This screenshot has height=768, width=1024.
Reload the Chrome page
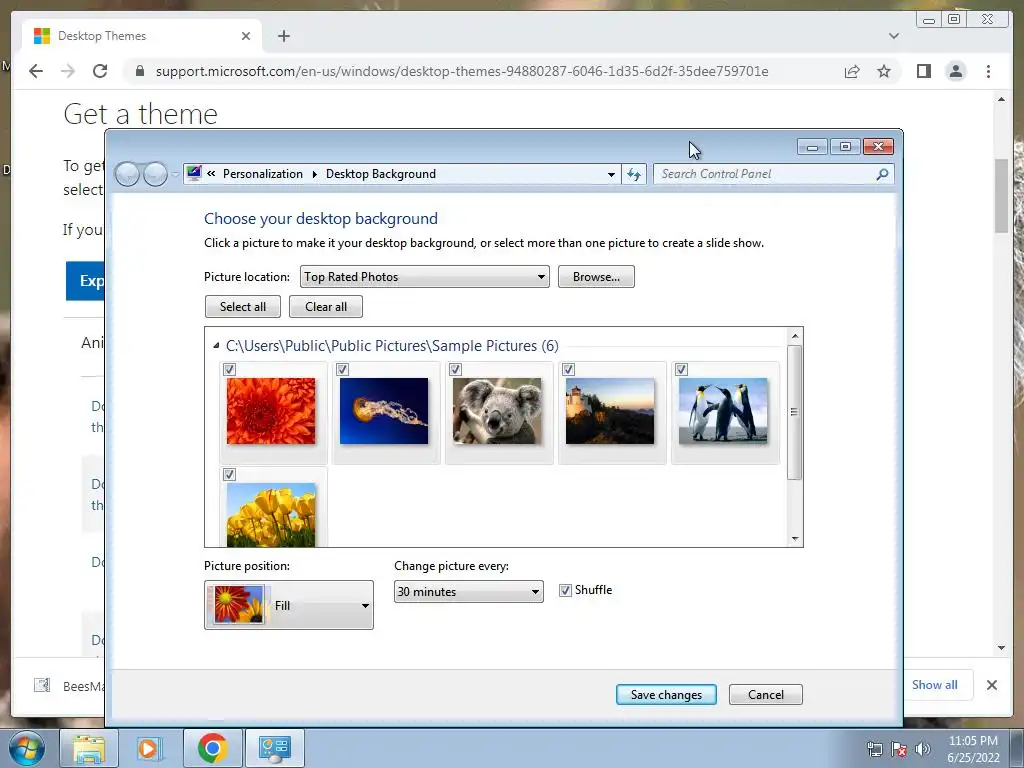[100, 71]
